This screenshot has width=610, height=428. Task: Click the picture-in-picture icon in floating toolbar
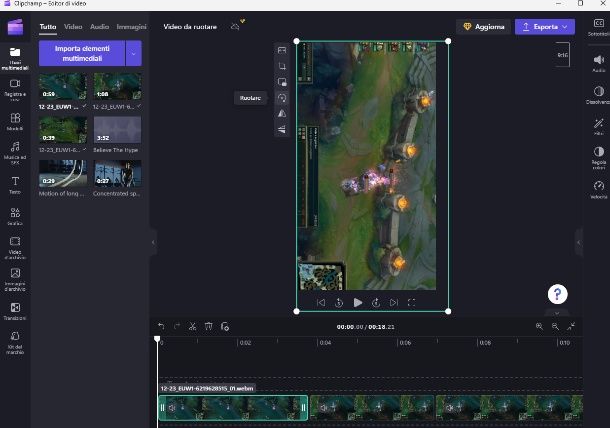click(282, 82)
